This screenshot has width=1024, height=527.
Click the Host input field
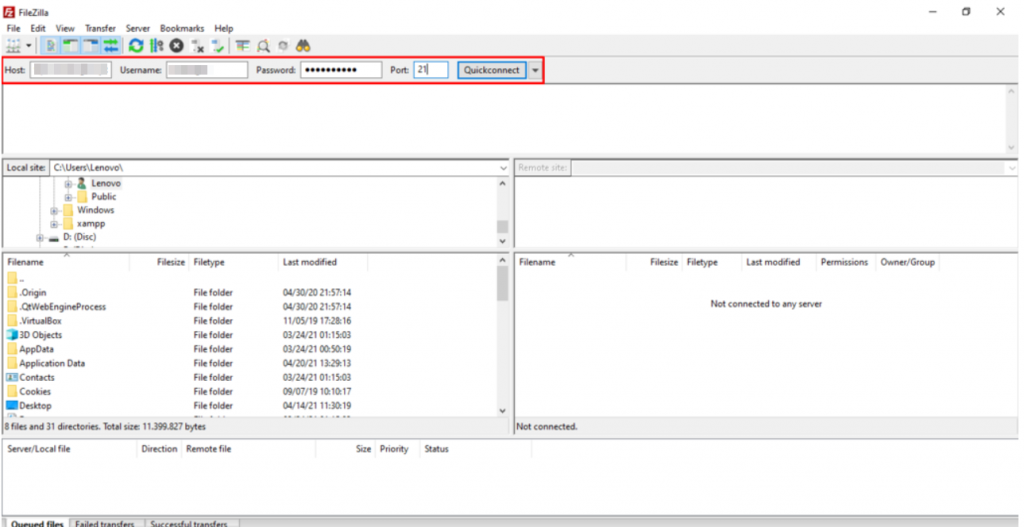(x=71, y=70)
